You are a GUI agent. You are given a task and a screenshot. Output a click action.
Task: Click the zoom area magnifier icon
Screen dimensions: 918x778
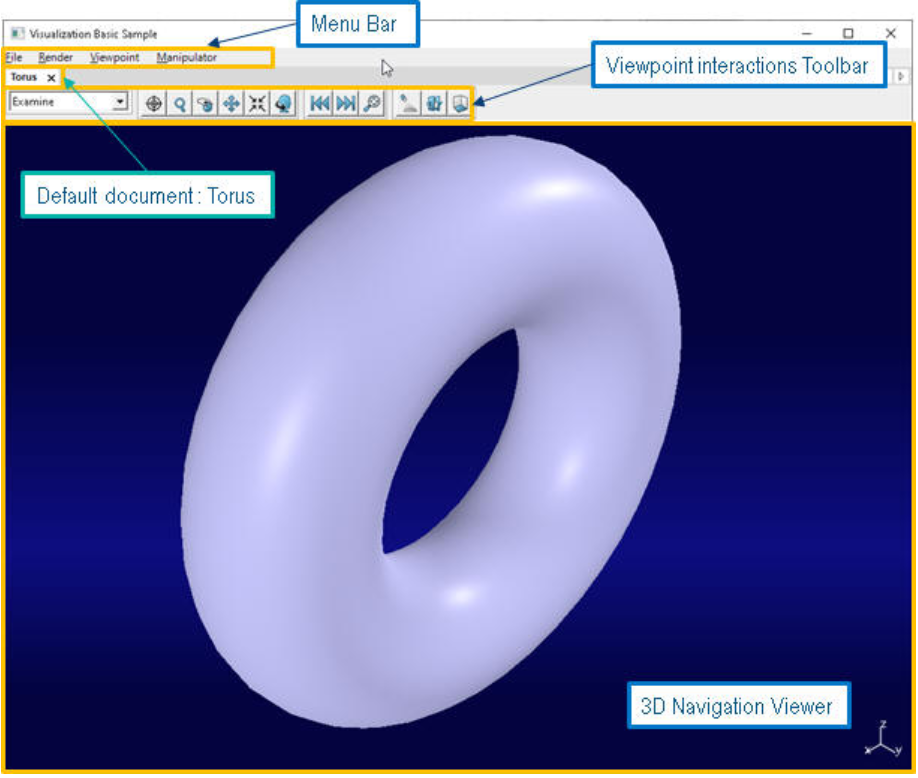click(372, 104)
